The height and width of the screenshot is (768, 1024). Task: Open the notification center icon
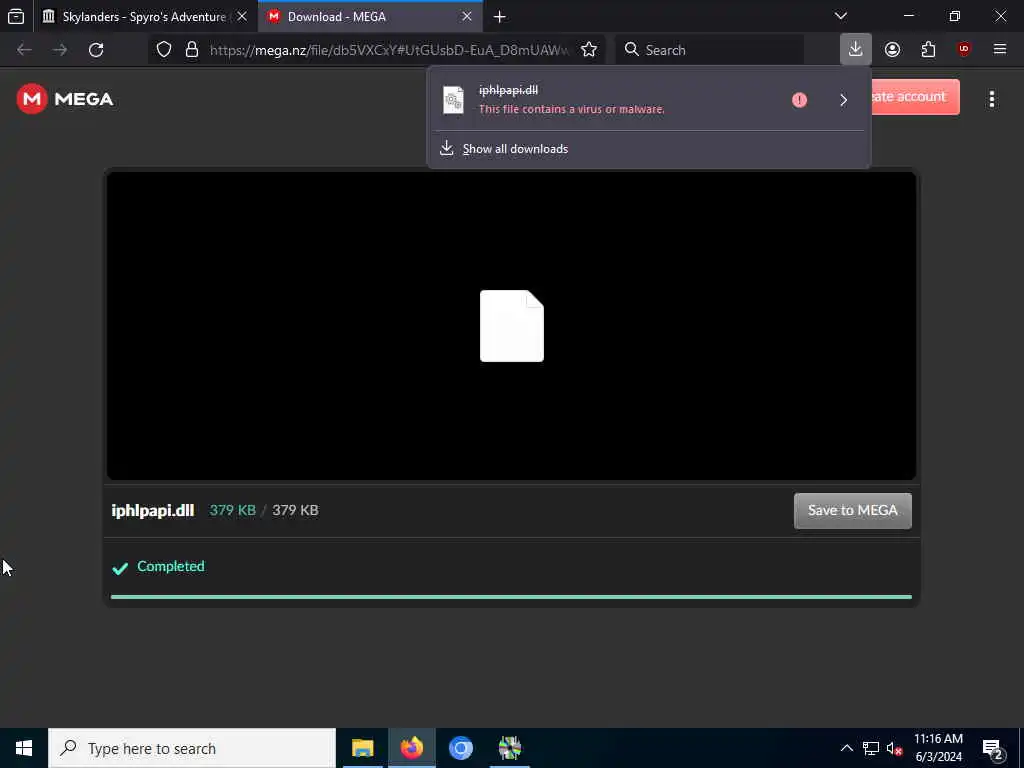(x=993, y=748)
